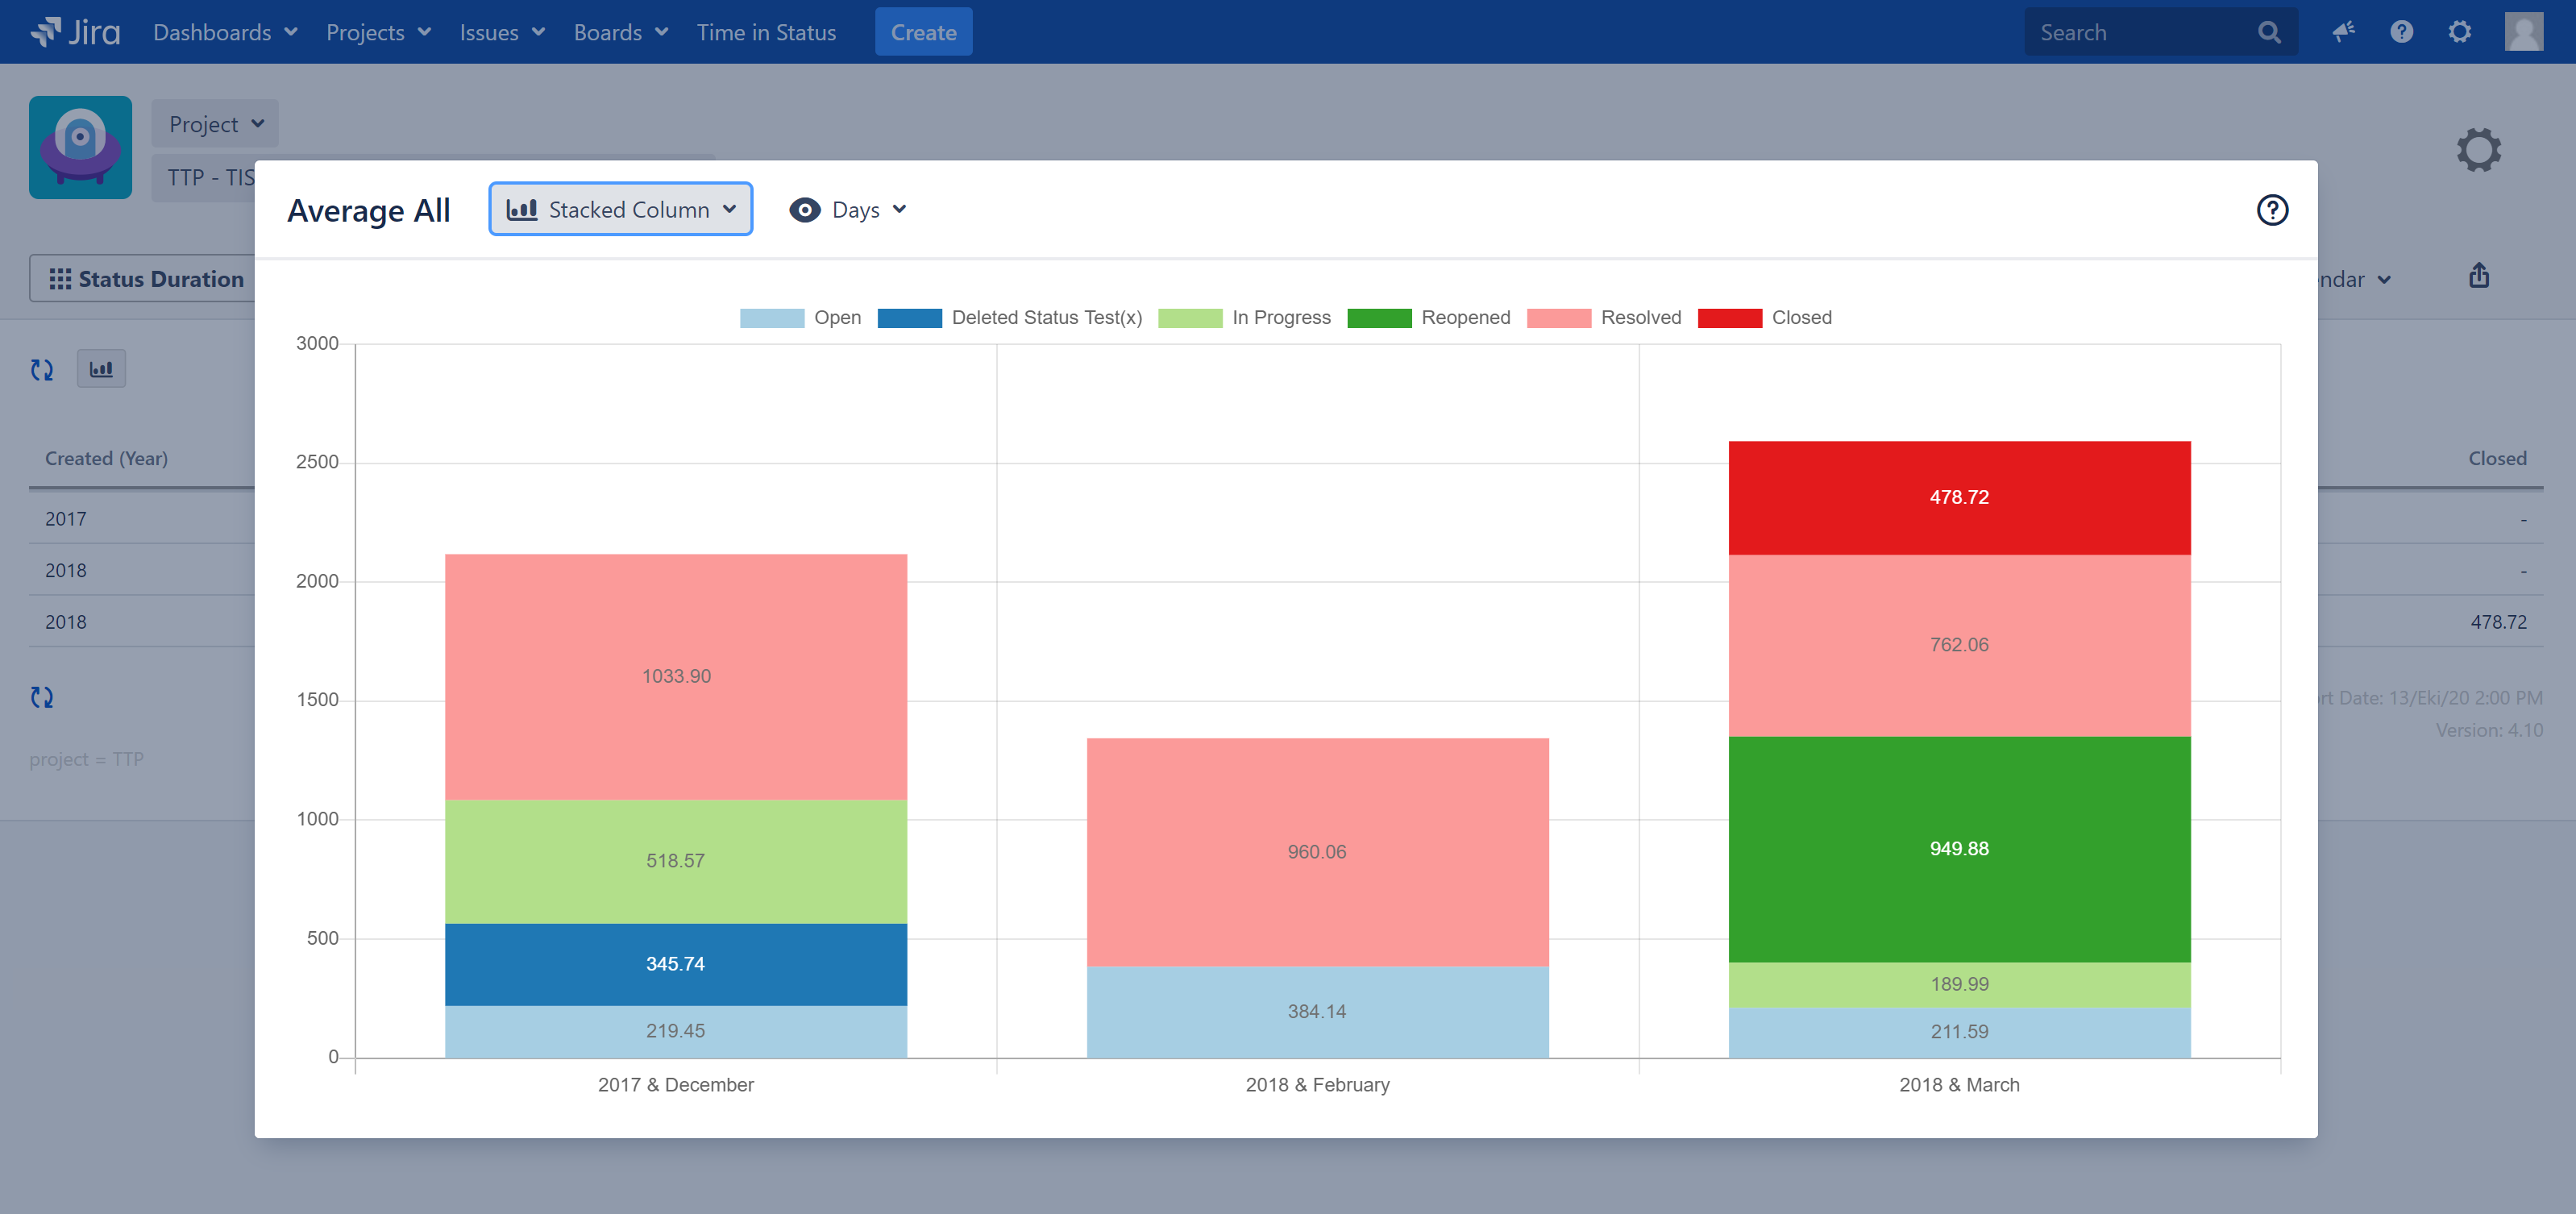Open the Project filter dropdown
Viewport: 2576px width, 1214px height.
point(215,124)
